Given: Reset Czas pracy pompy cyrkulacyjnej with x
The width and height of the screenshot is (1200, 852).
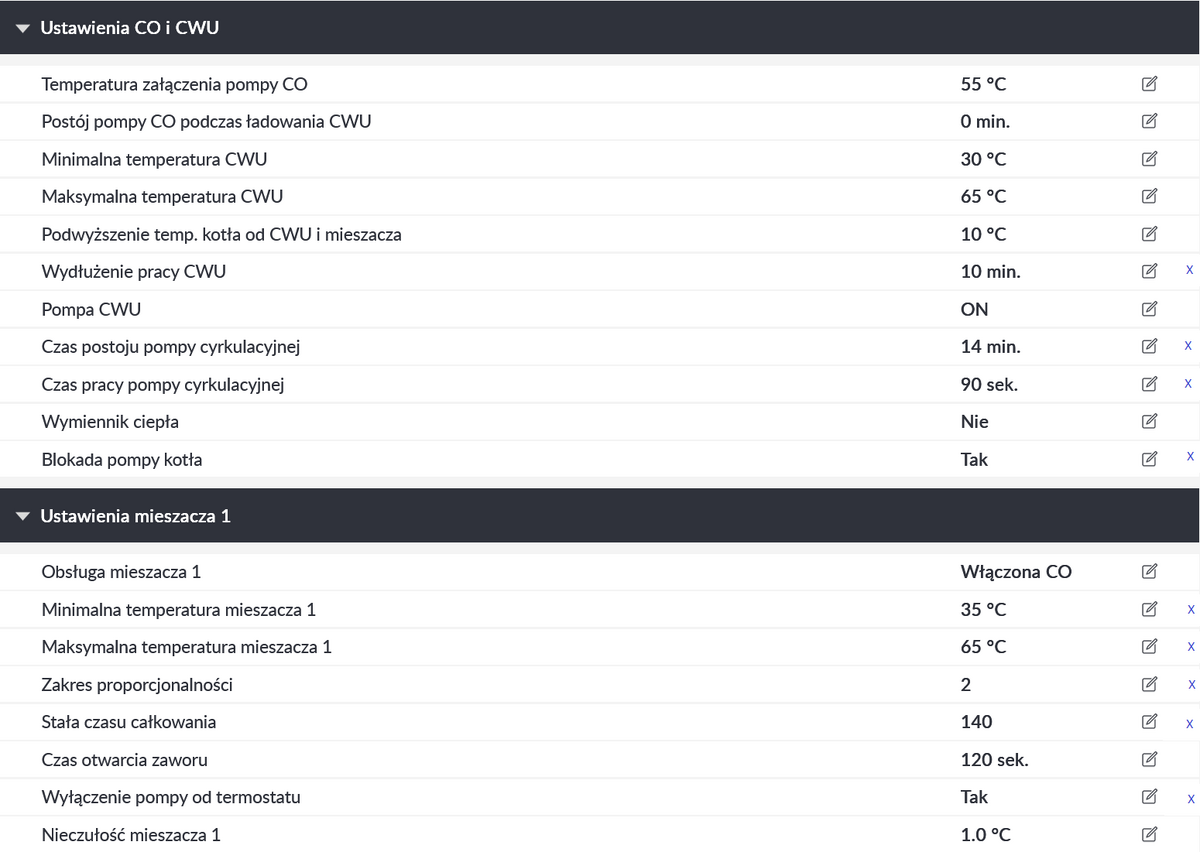Looking at the screenshot, I should coord(1188,383).
